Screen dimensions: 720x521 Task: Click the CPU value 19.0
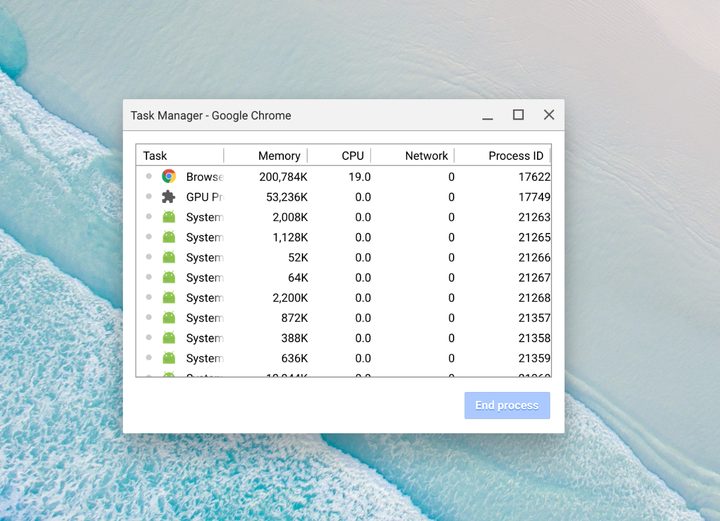click(360, 177)
